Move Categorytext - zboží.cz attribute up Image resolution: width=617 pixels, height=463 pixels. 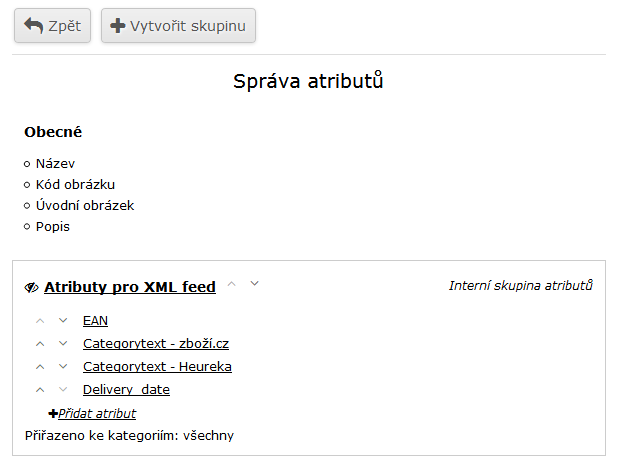40,344
